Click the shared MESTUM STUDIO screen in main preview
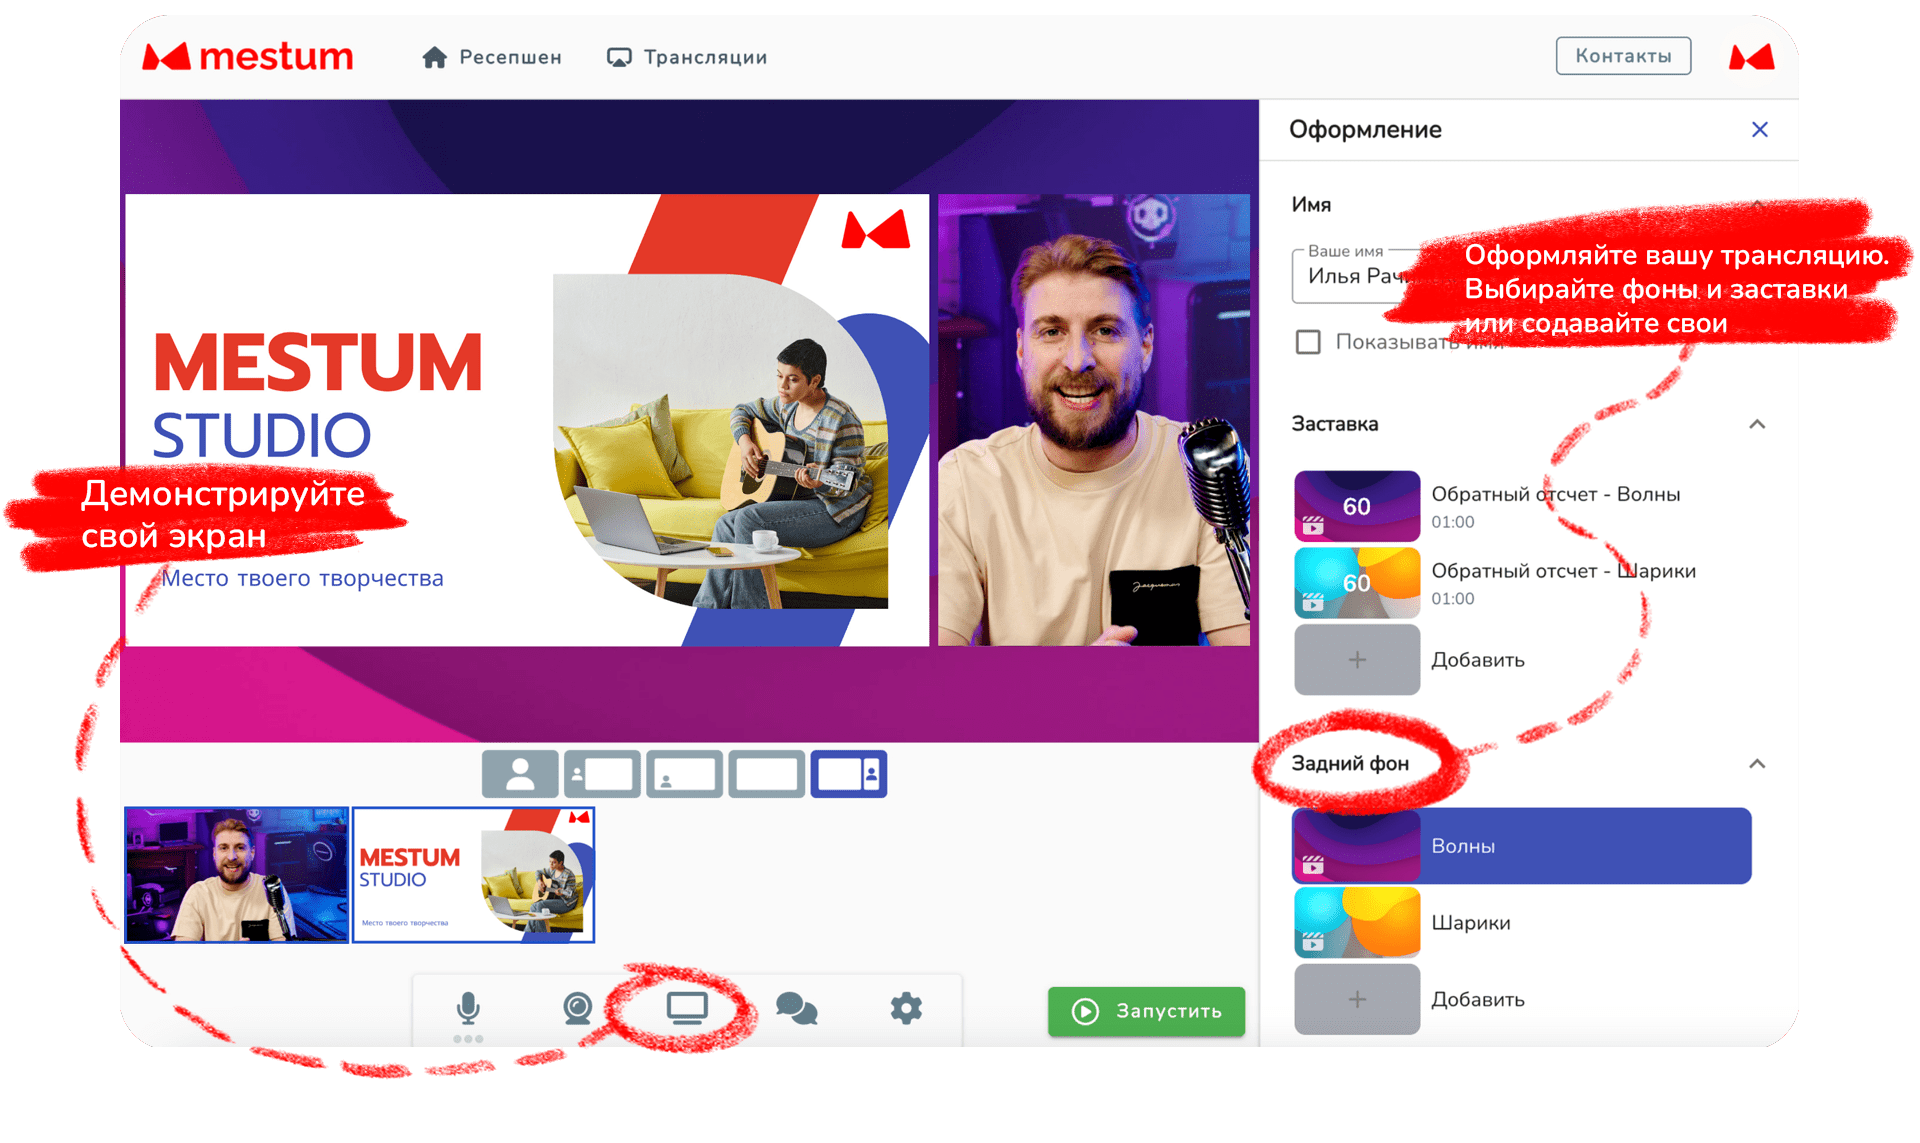 [527, 420]
